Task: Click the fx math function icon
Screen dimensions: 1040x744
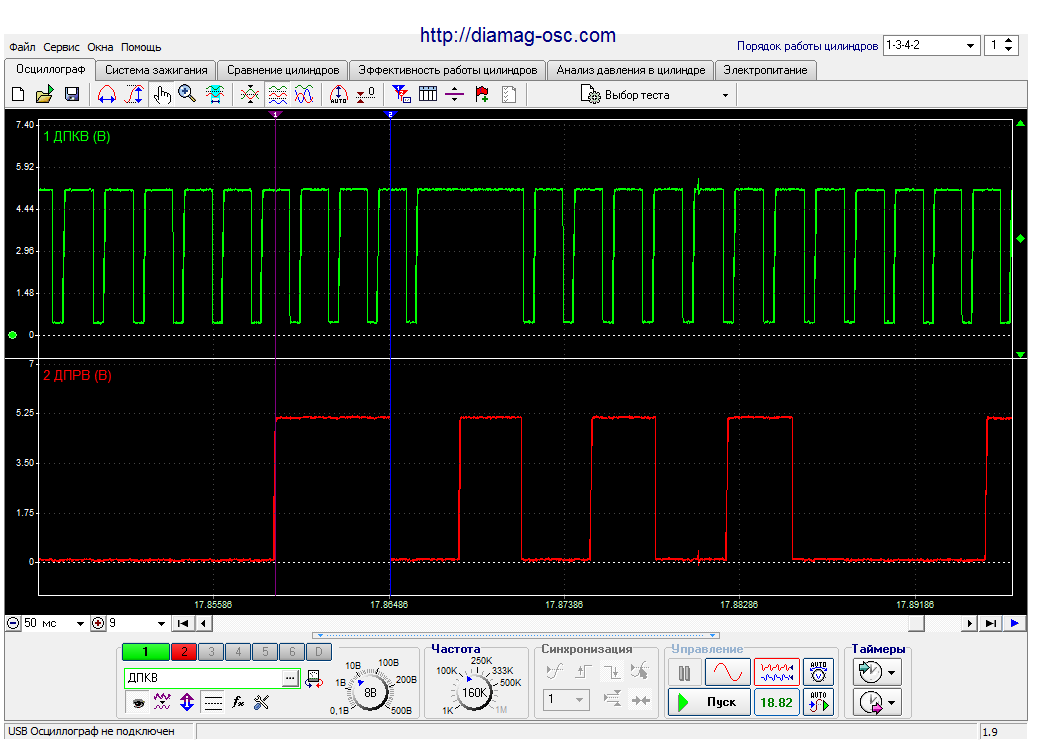Action: (x=238, y=702)
